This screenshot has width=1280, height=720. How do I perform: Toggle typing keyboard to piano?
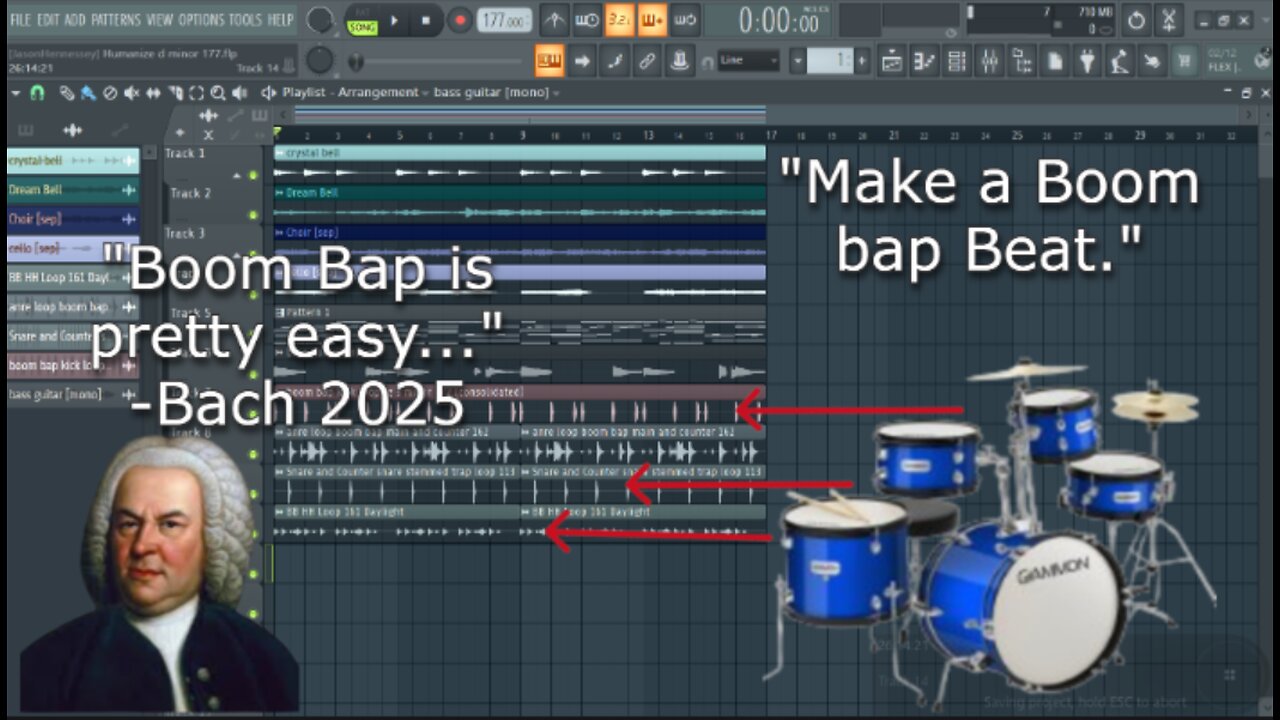coord(549,61)
